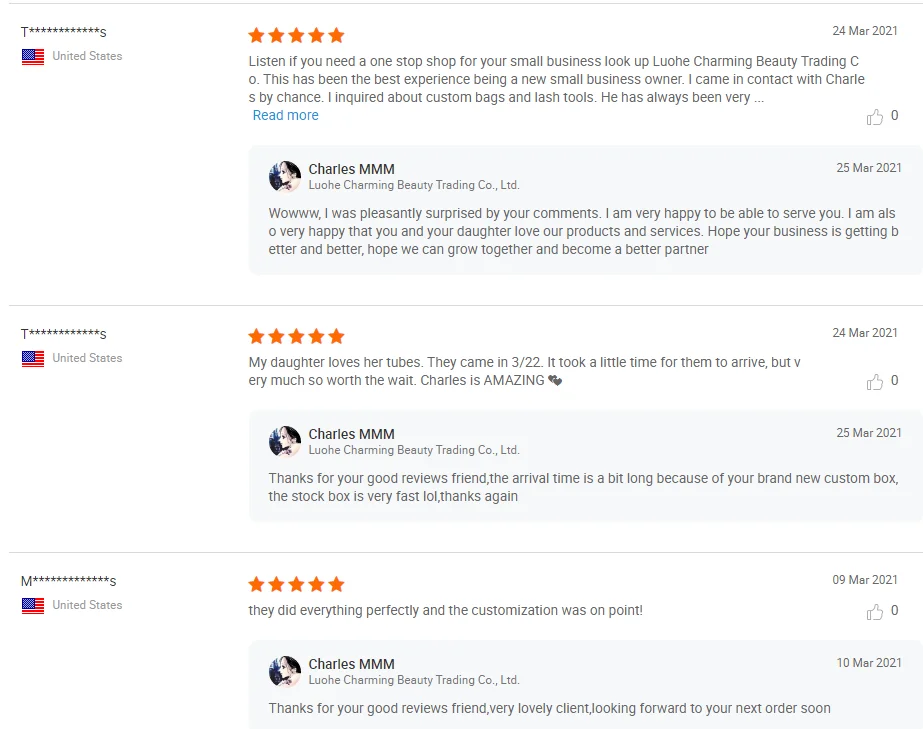
Task: Click Charles MMM avatar in the March 10 reply
Action: (x=285, y=672)
